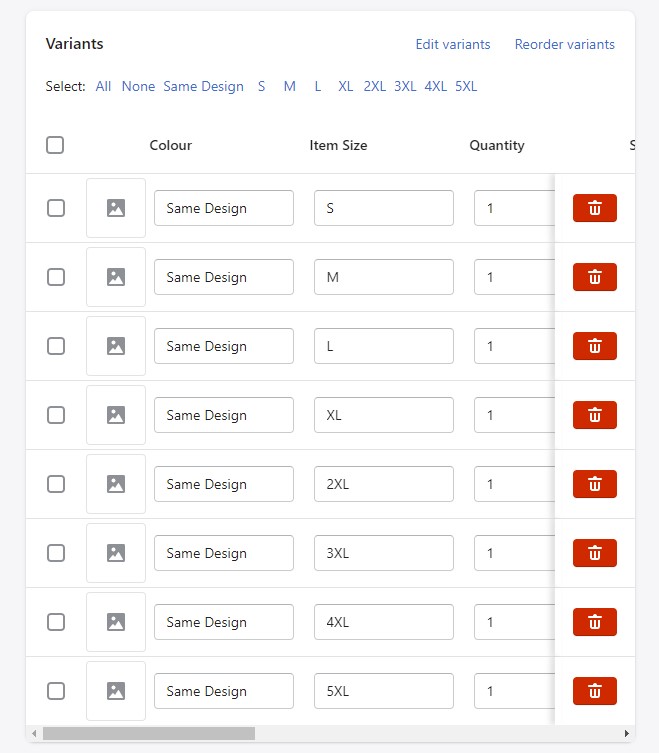This screenshot has height=753, width=659.
Task: Click the Colour column header
Action: point(171,145)
